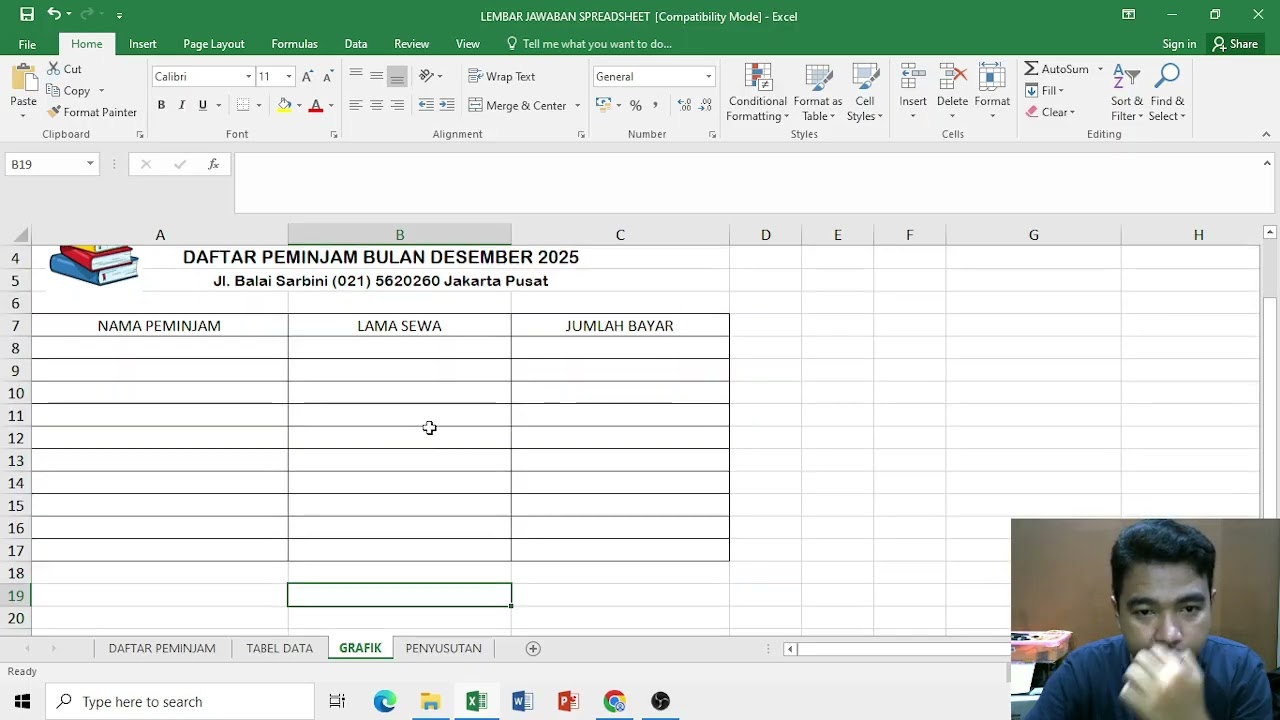
Task: Add a new sheet with plus button
Action: pyautogui.click(x=533, y=648)
